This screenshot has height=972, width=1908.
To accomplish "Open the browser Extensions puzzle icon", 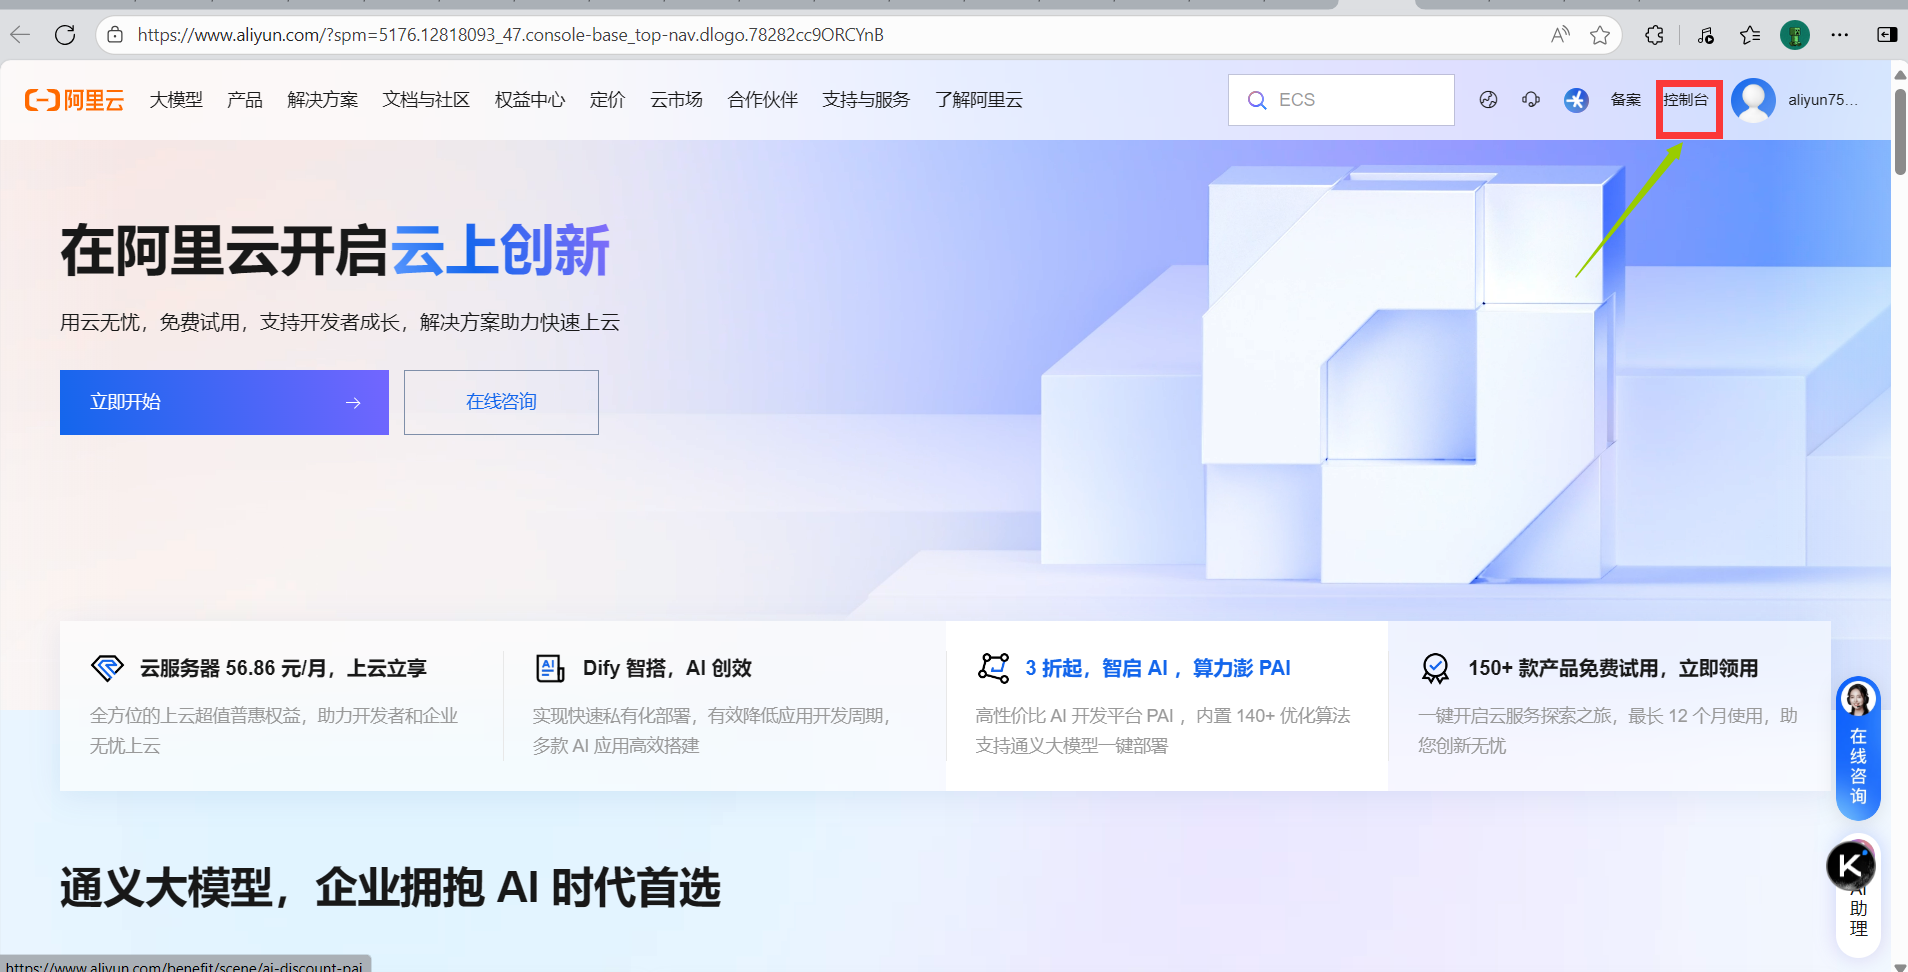I will click(1654, 35).
